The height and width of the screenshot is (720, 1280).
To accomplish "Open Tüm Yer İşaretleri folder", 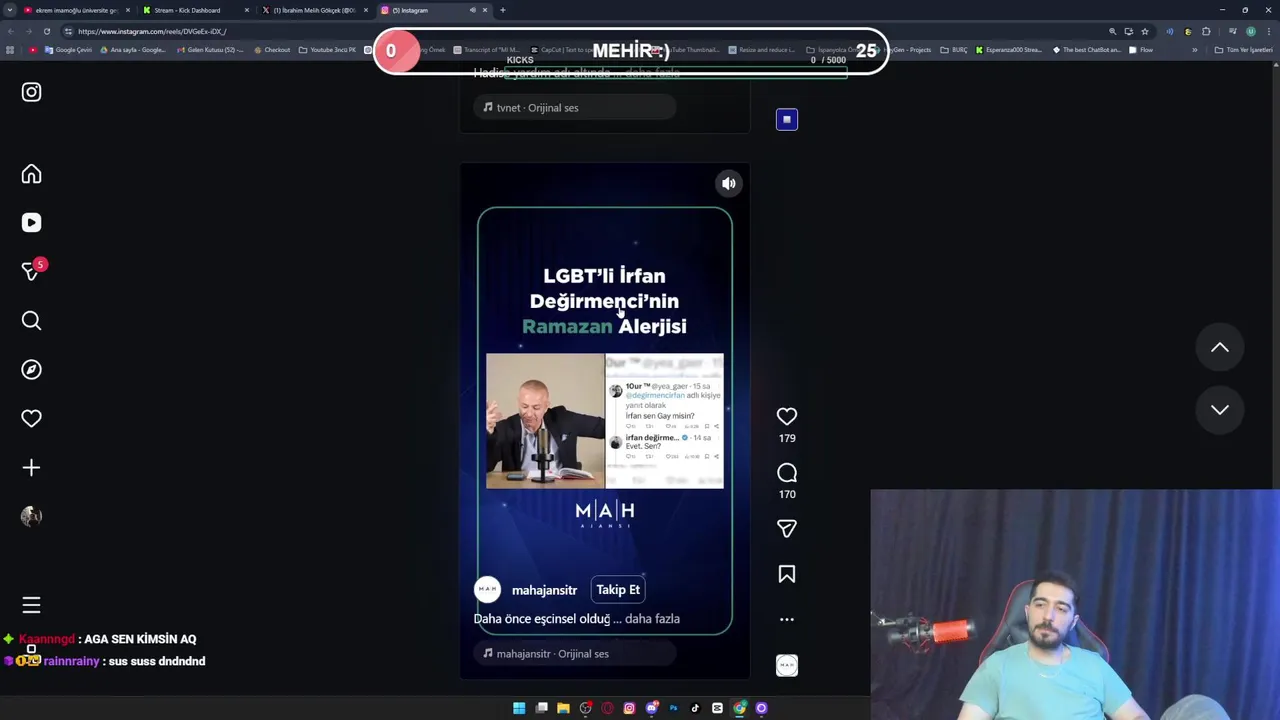I will pos(1243,50).
